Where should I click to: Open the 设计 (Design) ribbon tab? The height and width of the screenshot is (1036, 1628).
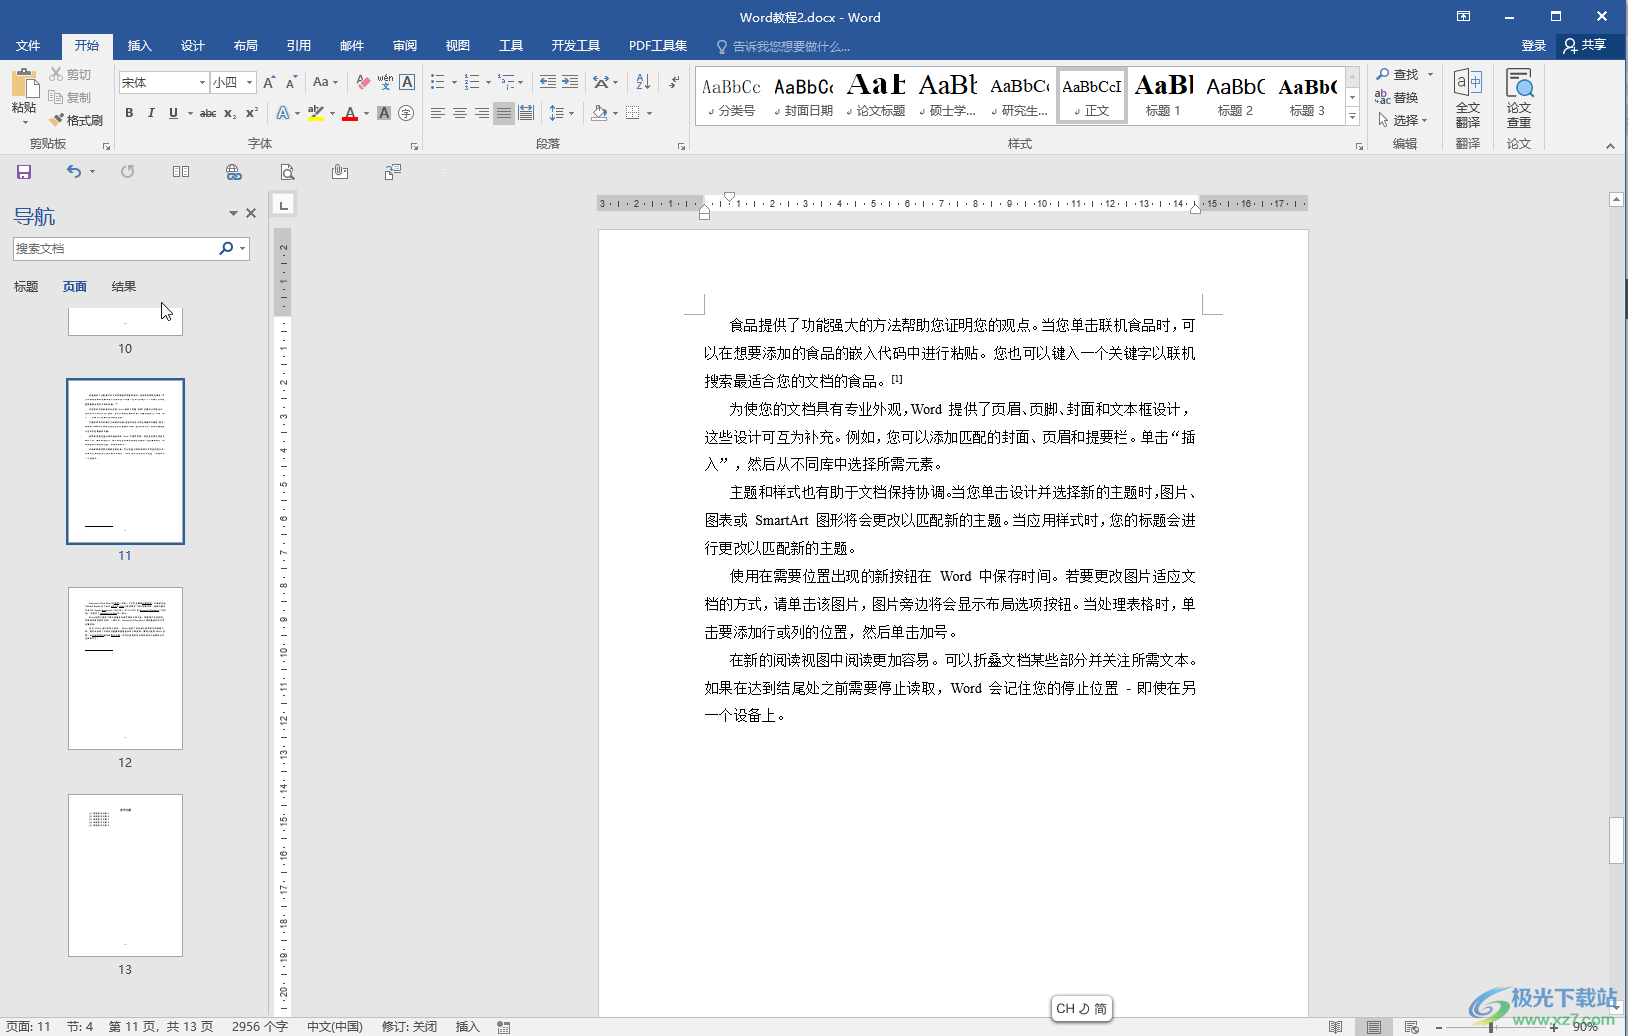point(193,46)
